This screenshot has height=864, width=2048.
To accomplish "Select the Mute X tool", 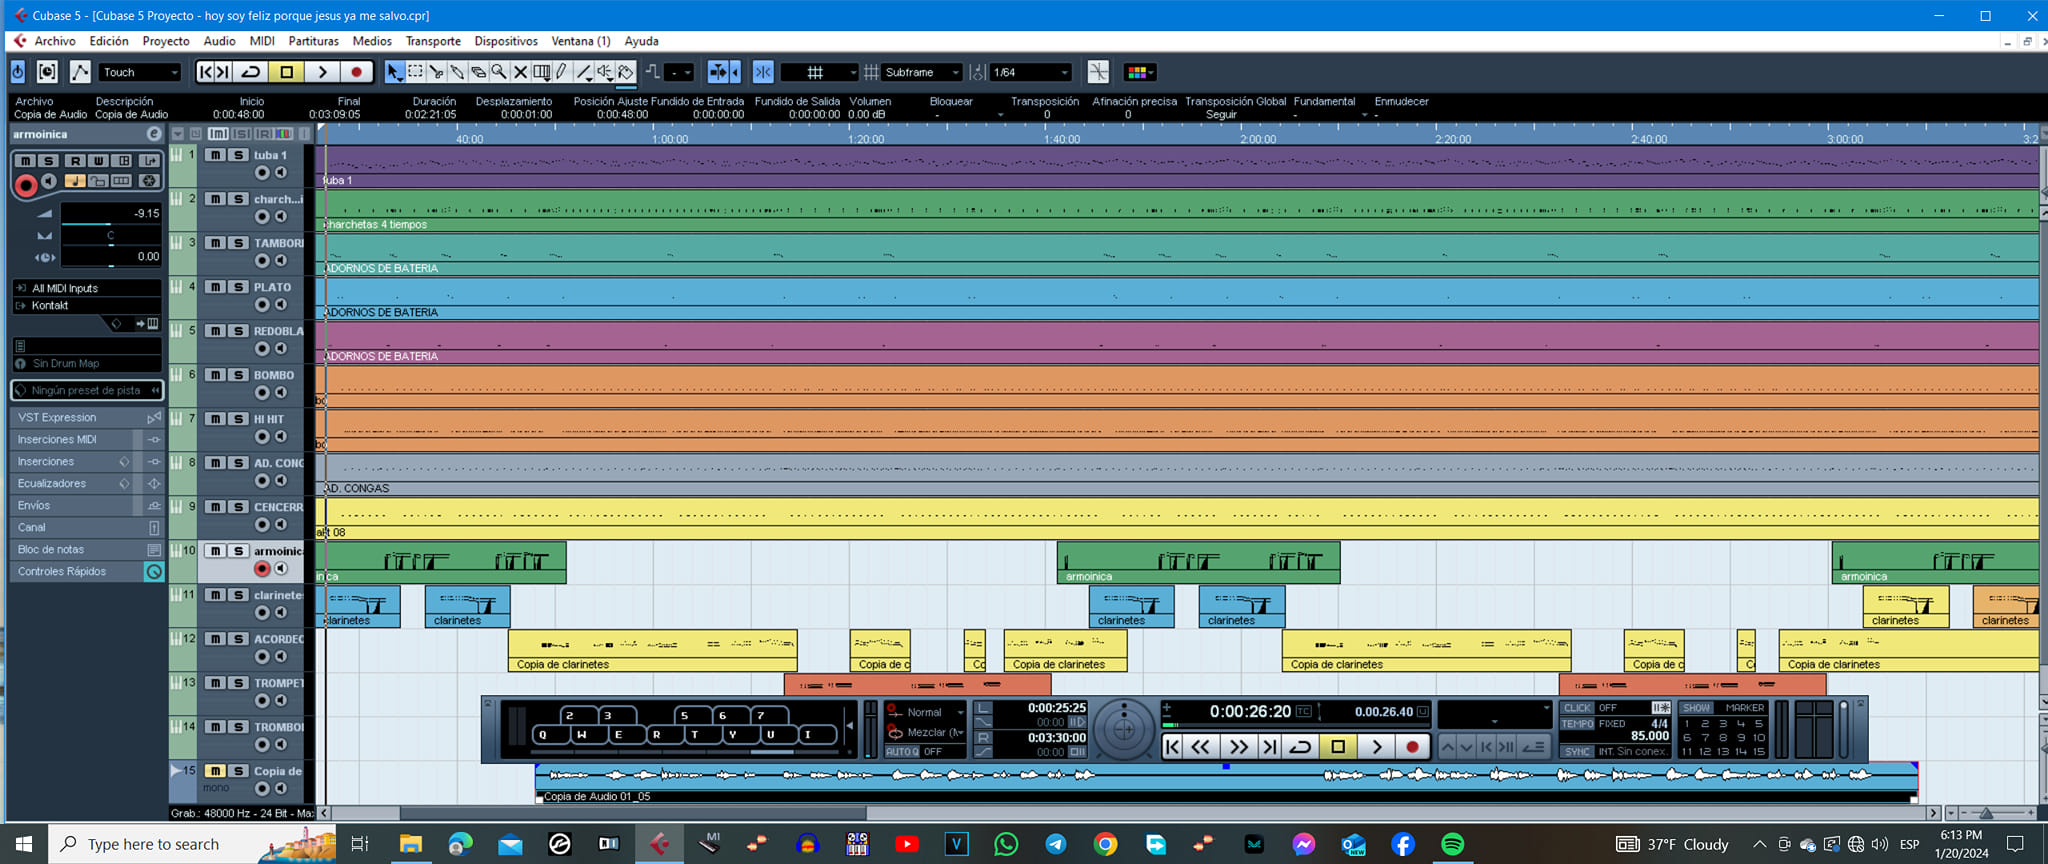I will [520, 72].
